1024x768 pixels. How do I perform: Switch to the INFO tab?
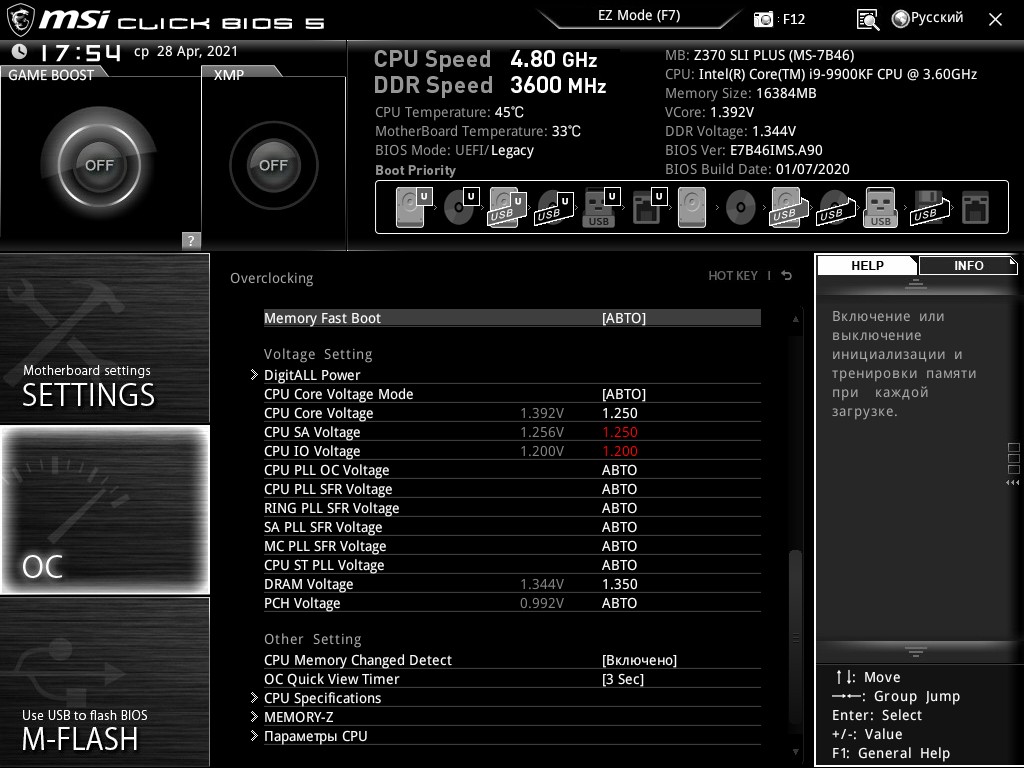click(x=968, y=265)
